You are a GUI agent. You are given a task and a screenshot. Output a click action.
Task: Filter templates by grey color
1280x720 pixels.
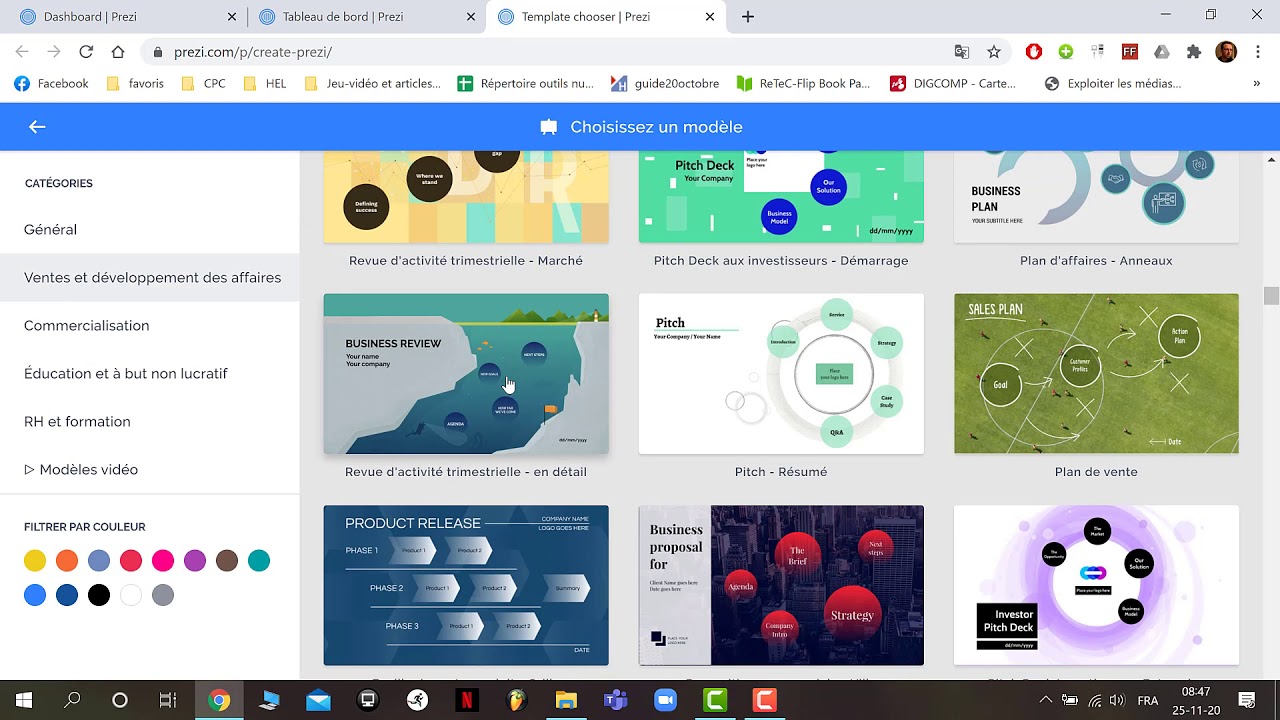pos(163,595)
